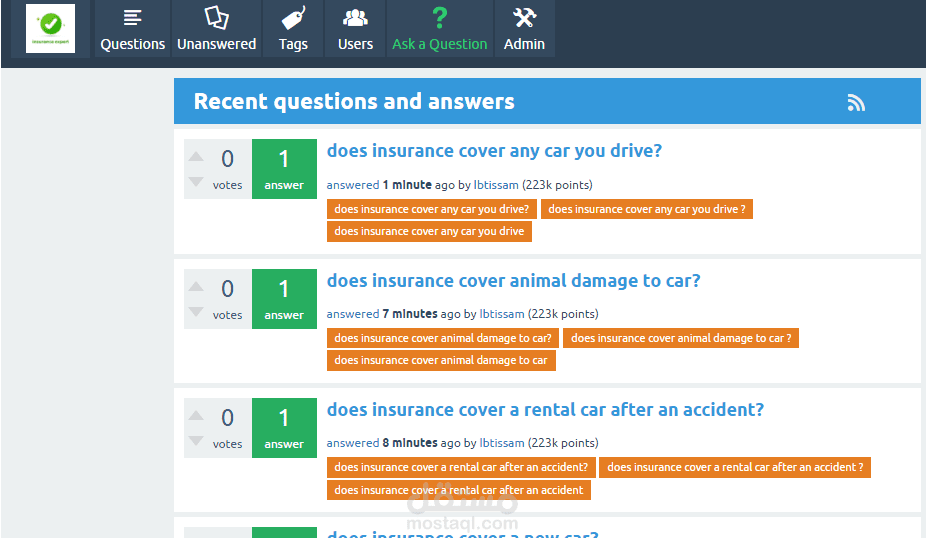
Task: Upvote the animal damage to car question
Action: [196, 286]
